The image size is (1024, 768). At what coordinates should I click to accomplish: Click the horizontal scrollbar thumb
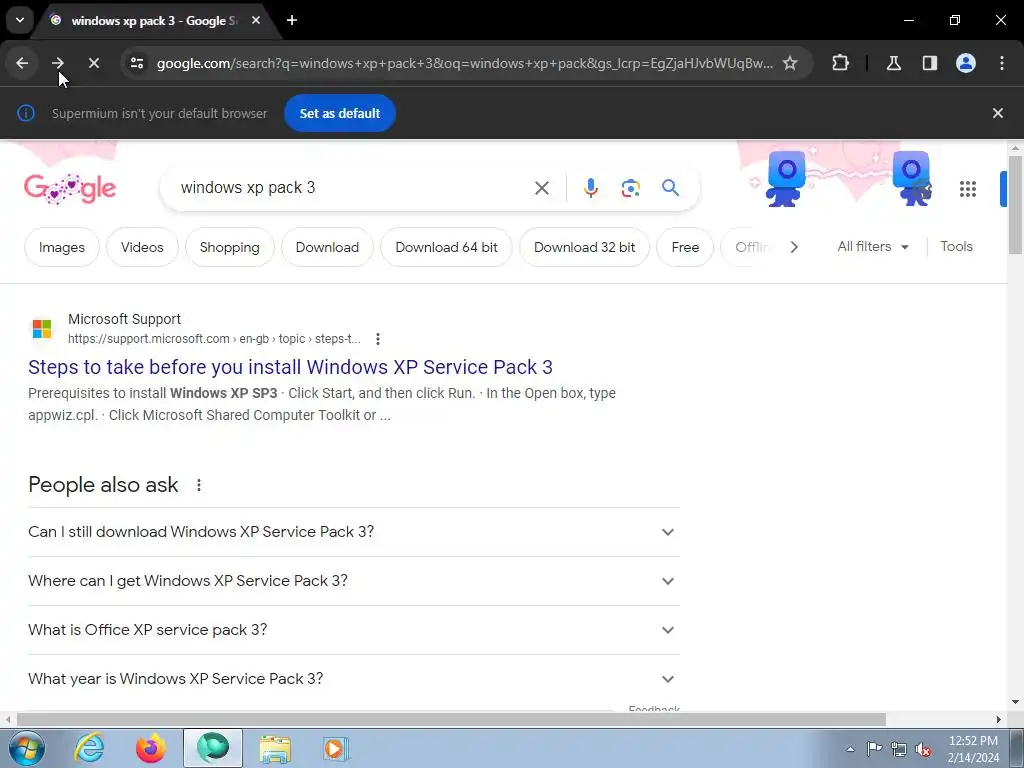tap(451, 720)
